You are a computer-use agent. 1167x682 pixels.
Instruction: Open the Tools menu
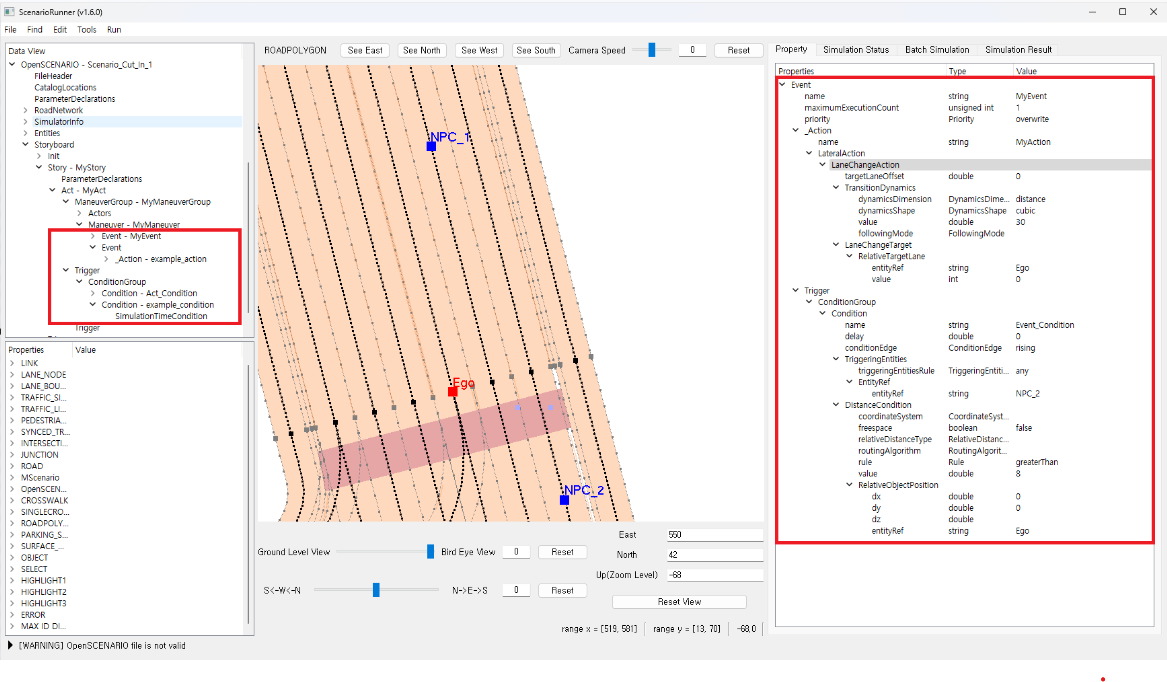click(87, 30)
